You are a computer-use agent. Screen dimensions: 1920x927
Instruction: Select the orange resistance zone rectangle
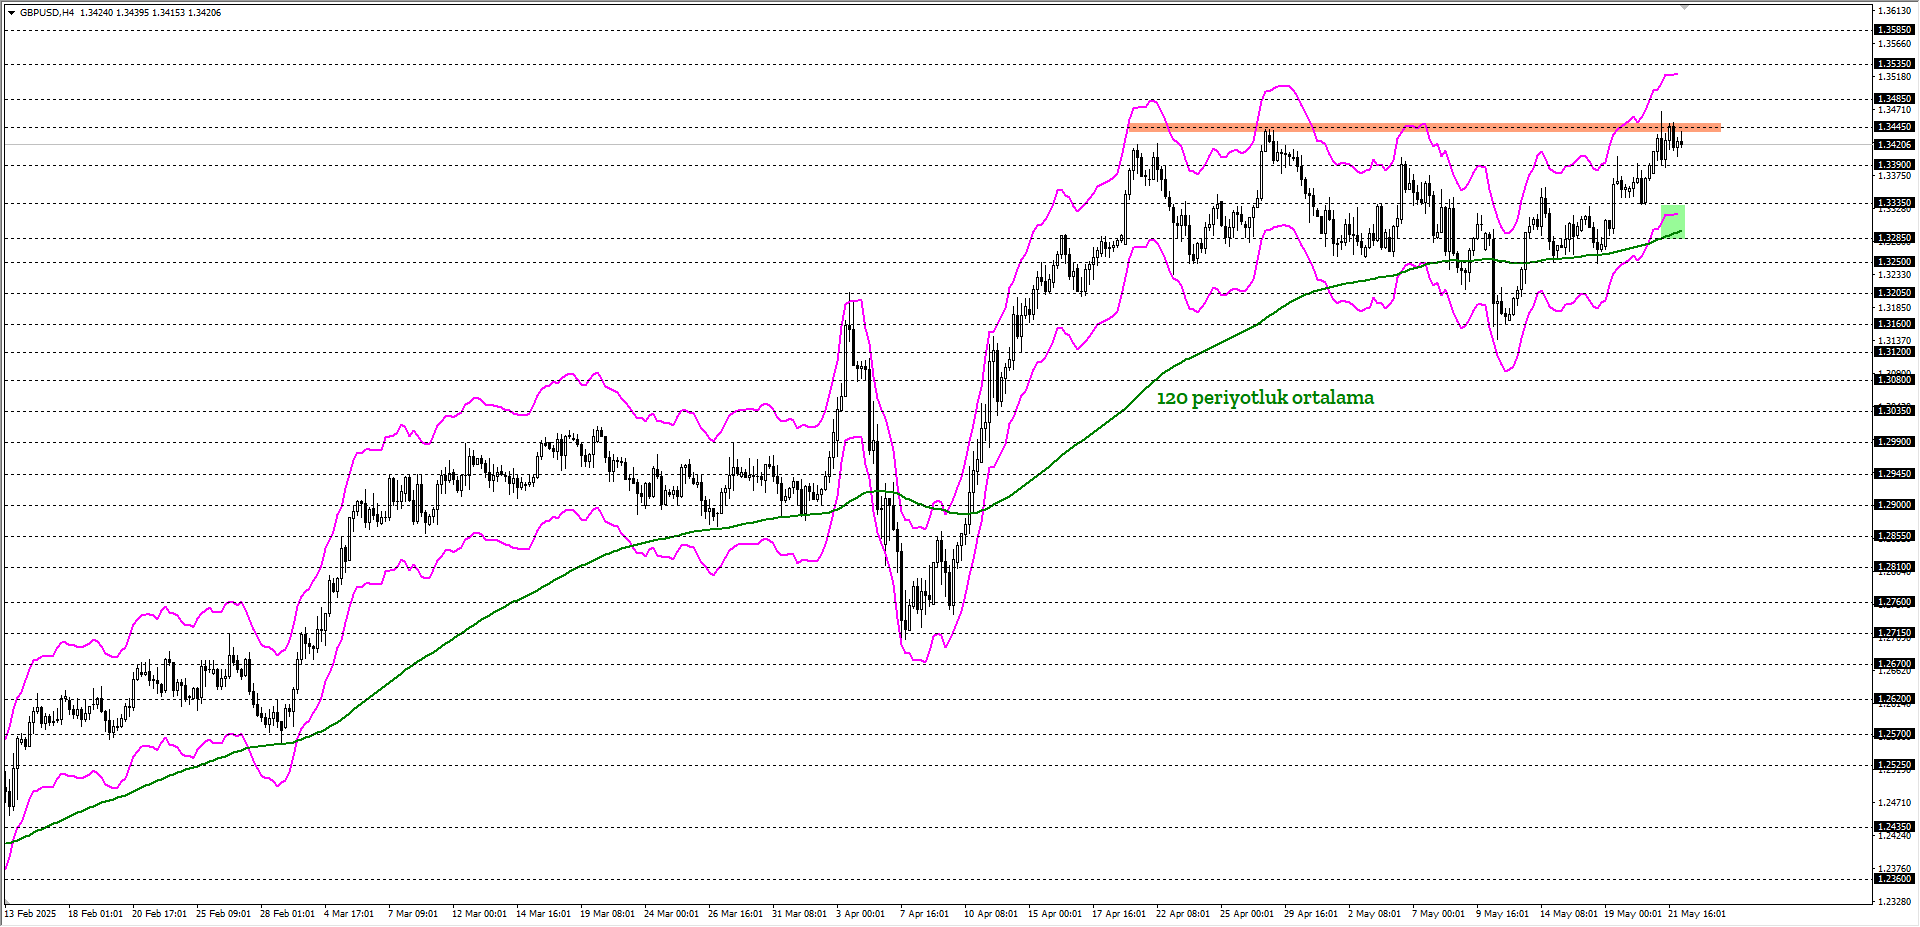(1424, 127)
